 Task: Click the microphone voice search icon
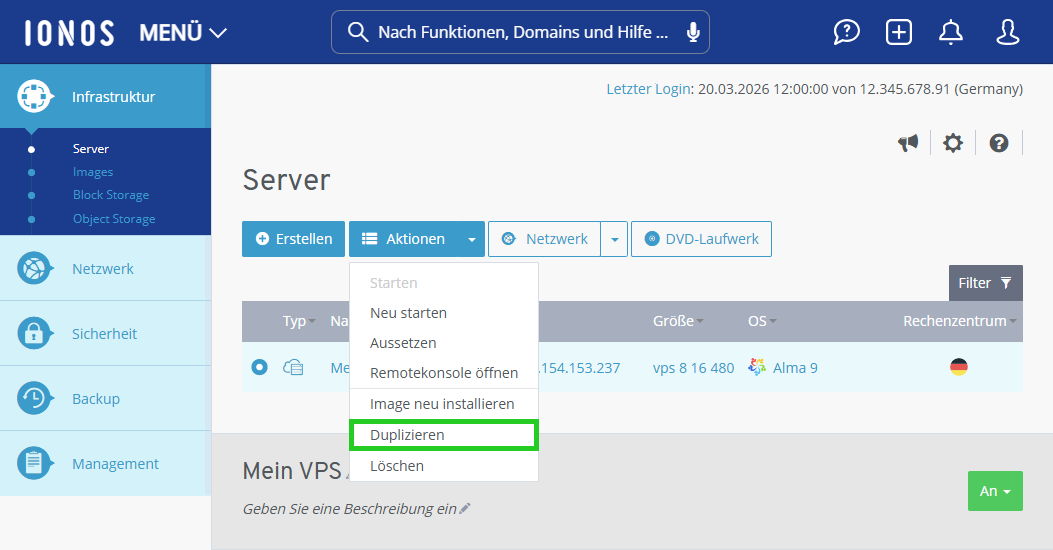pos(693,32)
